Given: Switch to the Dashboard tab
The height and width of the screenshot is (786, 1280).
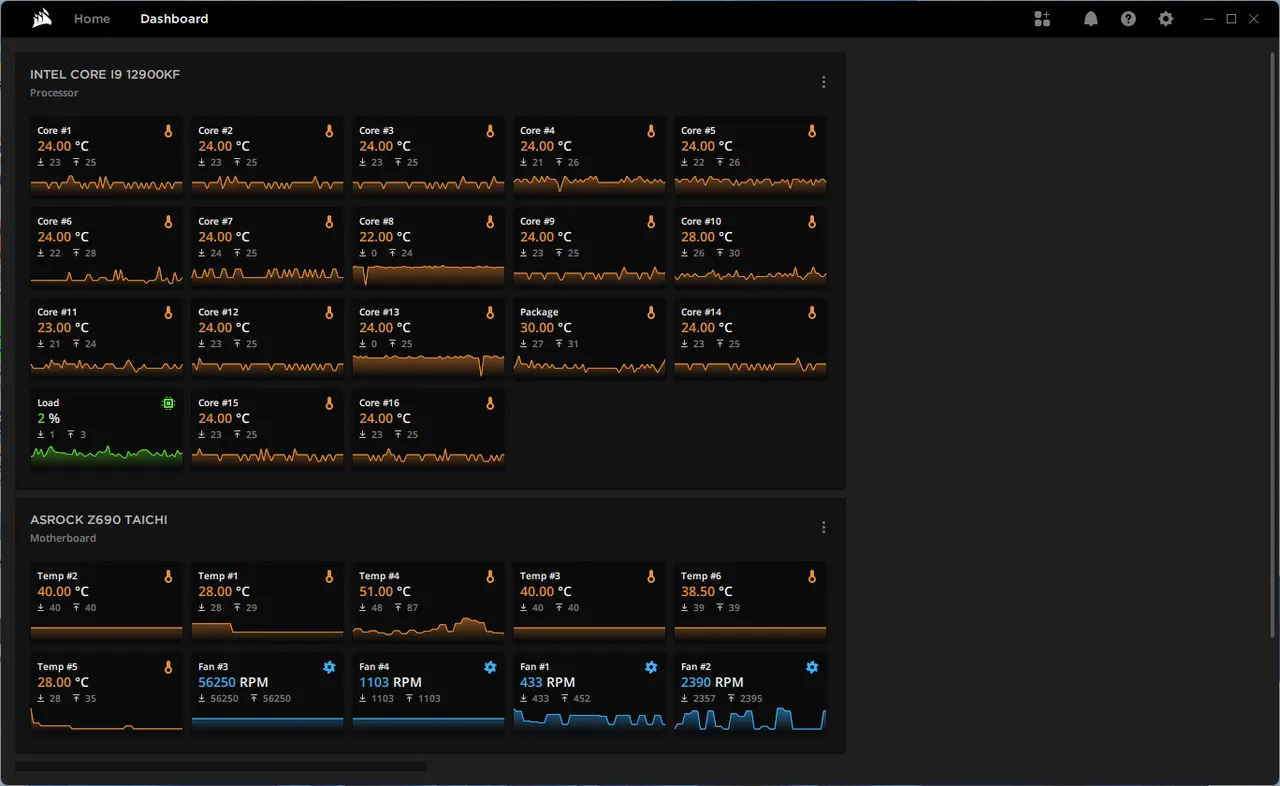Looking at the screenshot, I should 174,19.
